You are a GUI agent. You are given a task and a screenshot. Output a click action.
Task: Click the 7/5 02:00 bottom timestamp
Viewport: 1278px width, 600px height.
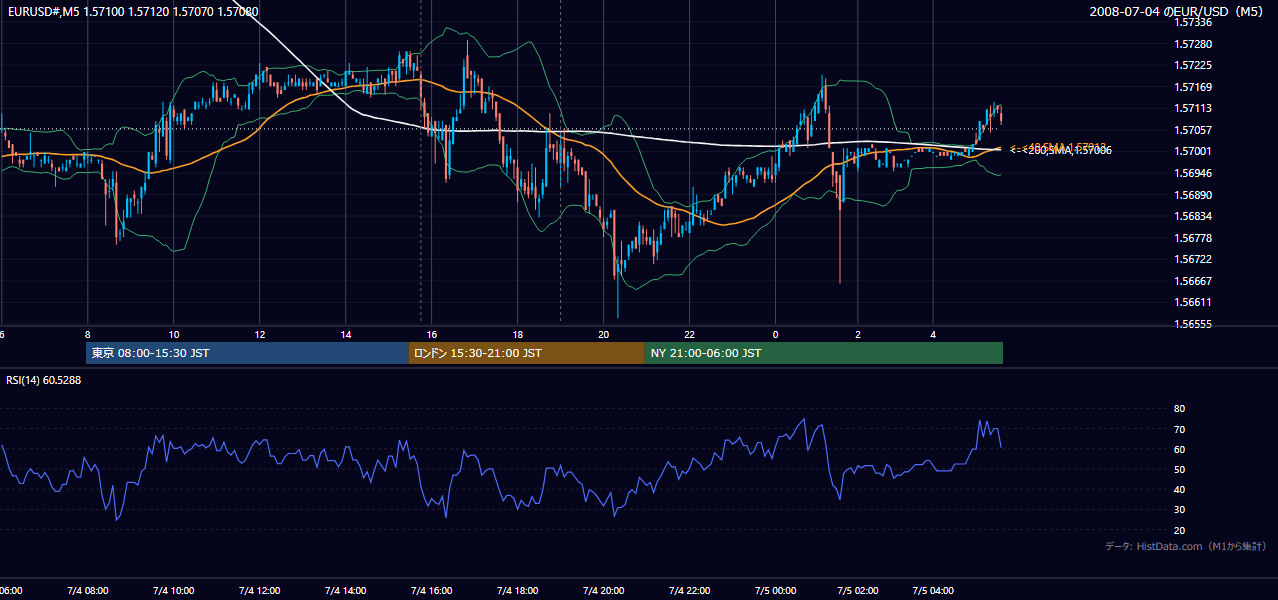[x=857, y=591]
